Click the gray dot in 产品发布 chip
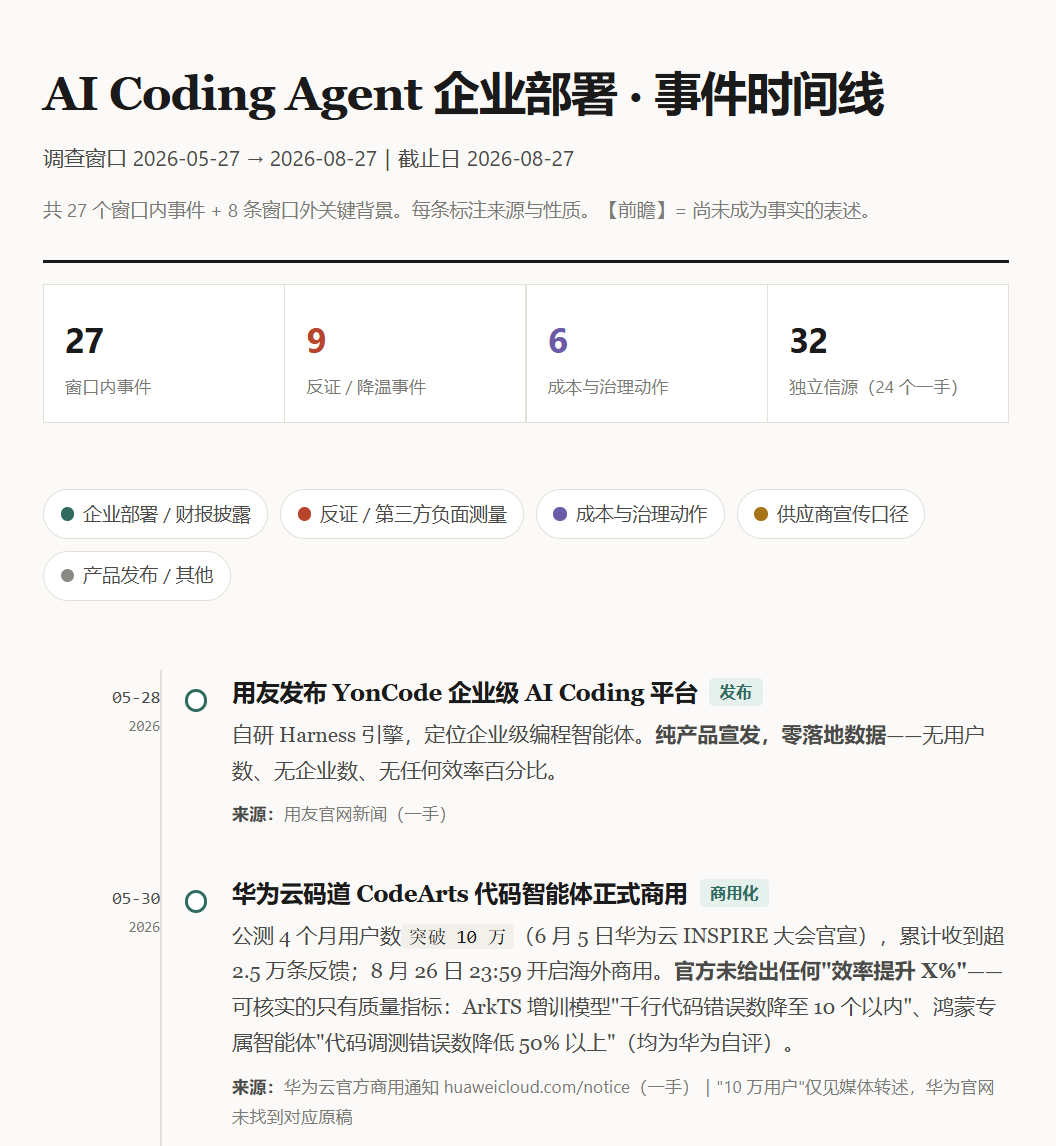1056x1146 pixels. [68, 576]
